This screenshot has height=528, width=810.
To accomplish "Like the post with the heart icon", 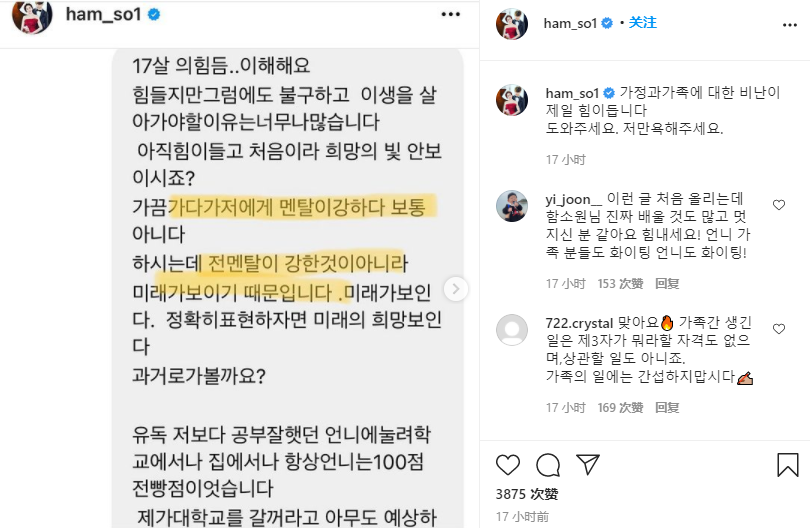I will [508, 464].
